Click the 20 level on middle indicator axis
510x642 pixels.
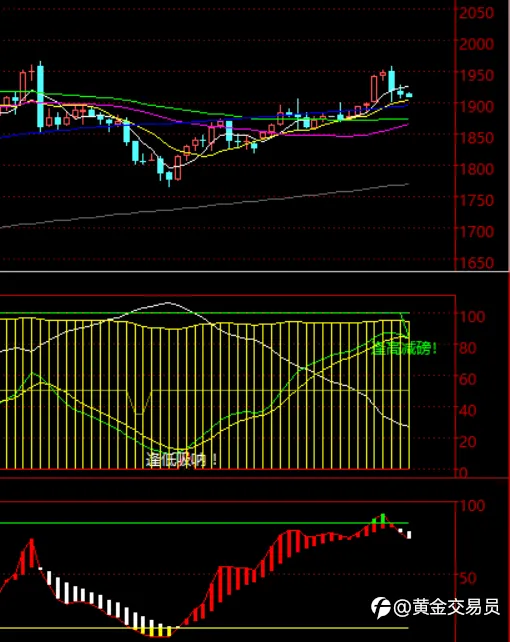click(x=468, y=442)
